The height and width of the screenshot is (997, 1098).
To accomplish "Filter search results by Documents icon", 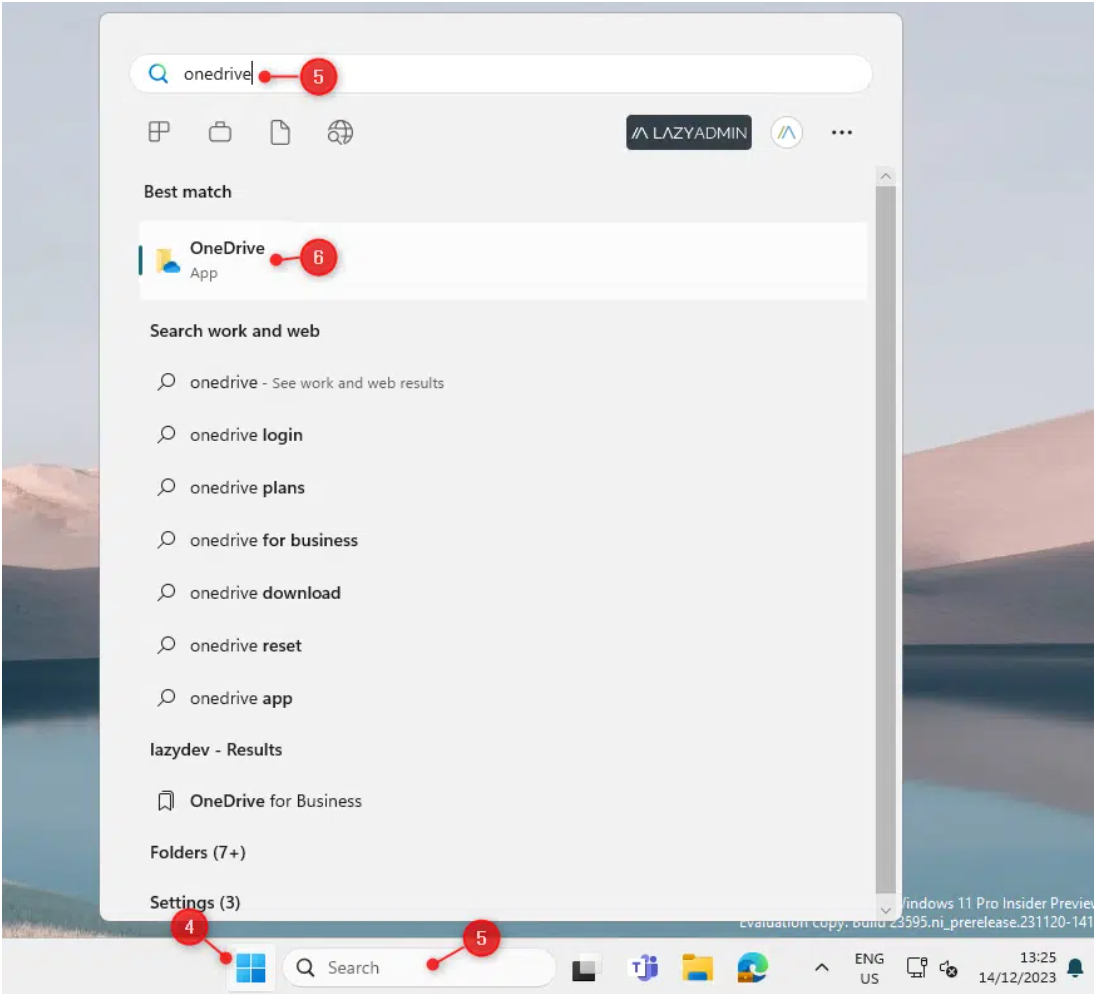I will tap(280, 132).
